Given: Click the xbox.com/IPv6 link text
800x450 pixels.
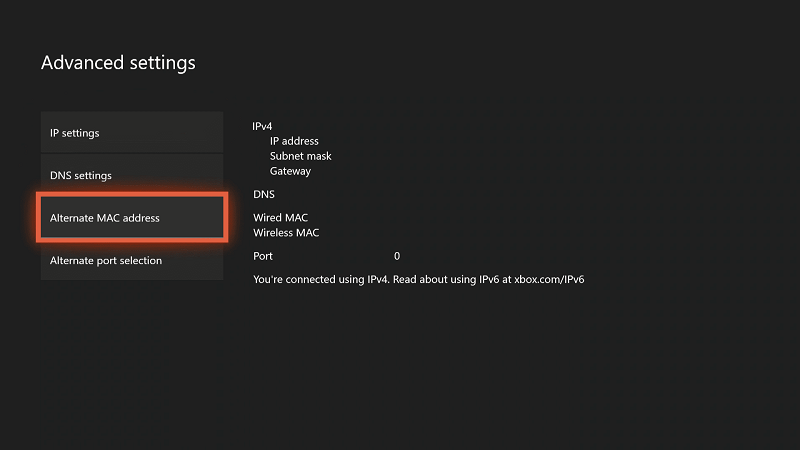Looking at the screenshot, I should pos(549,280).
